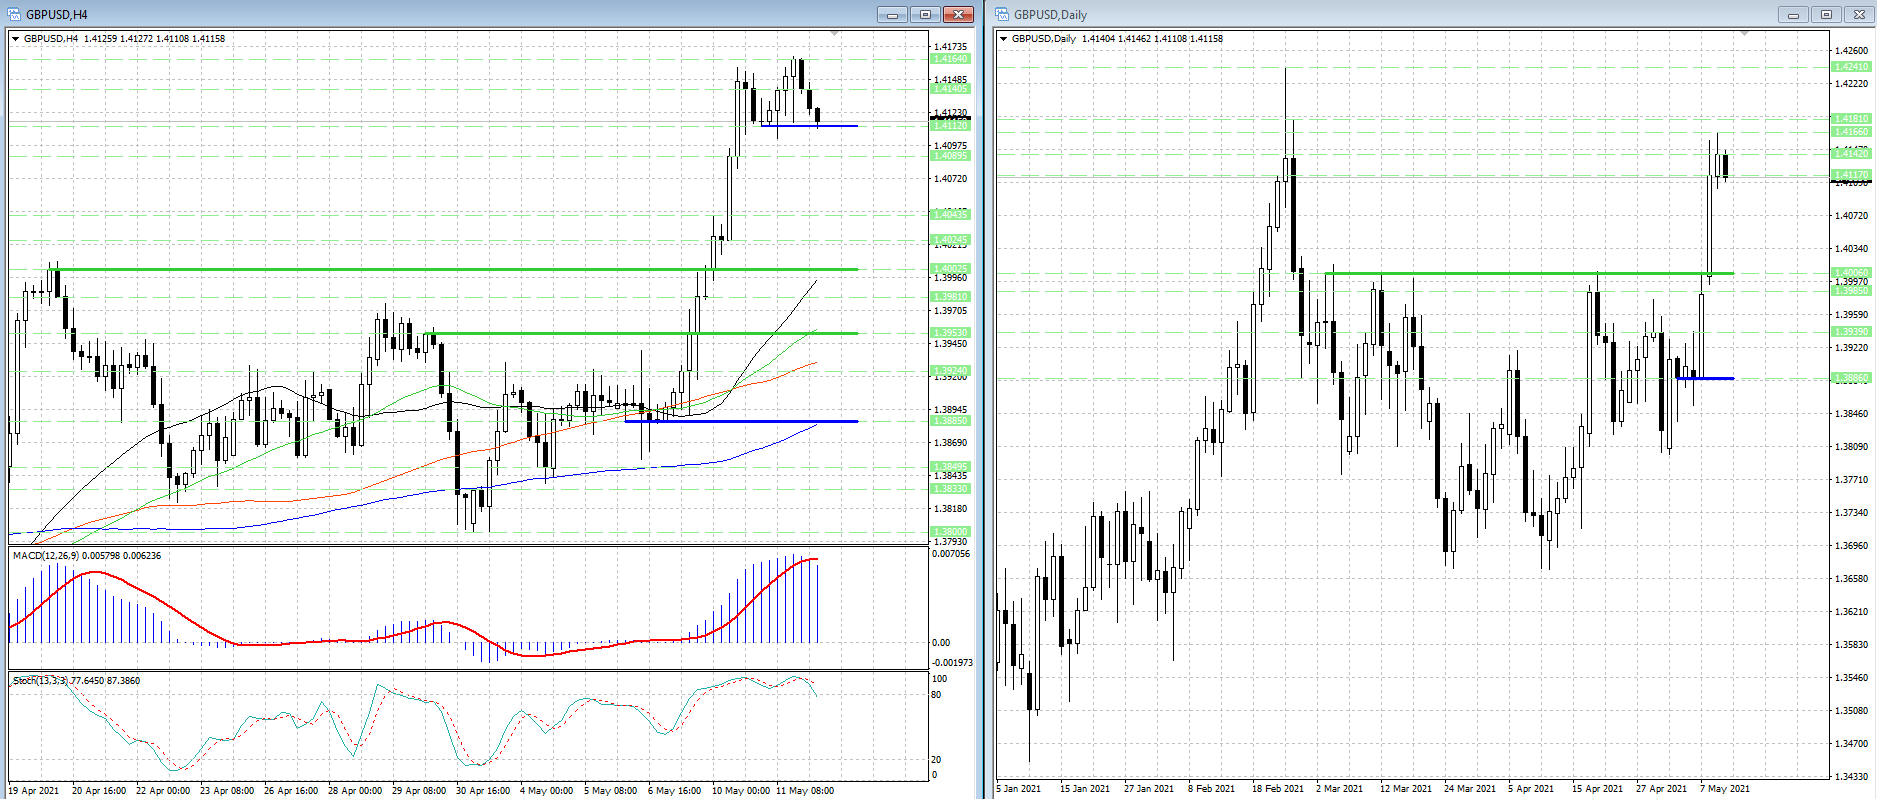This screenshot has width=1877, height=799.
Task: Select the thick green line near 1.39530 in H4
Action: 640,333
